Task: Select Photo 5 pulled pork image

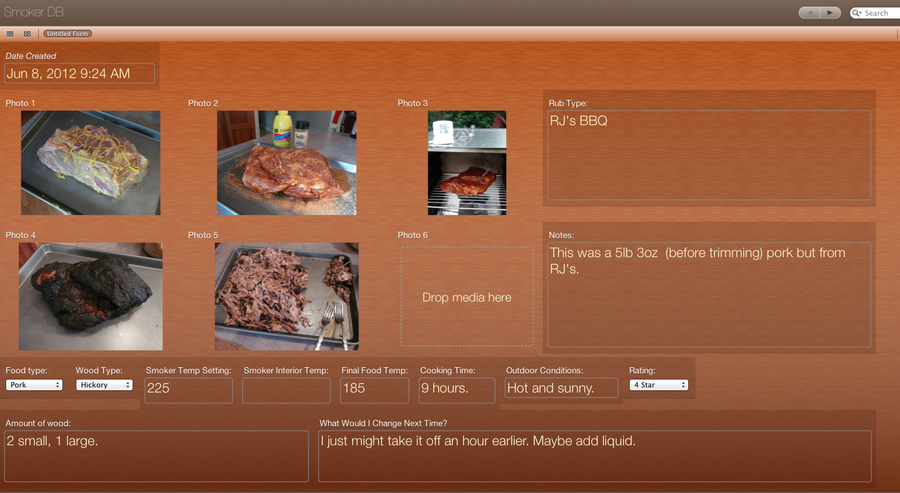Action: pos(286,296)
